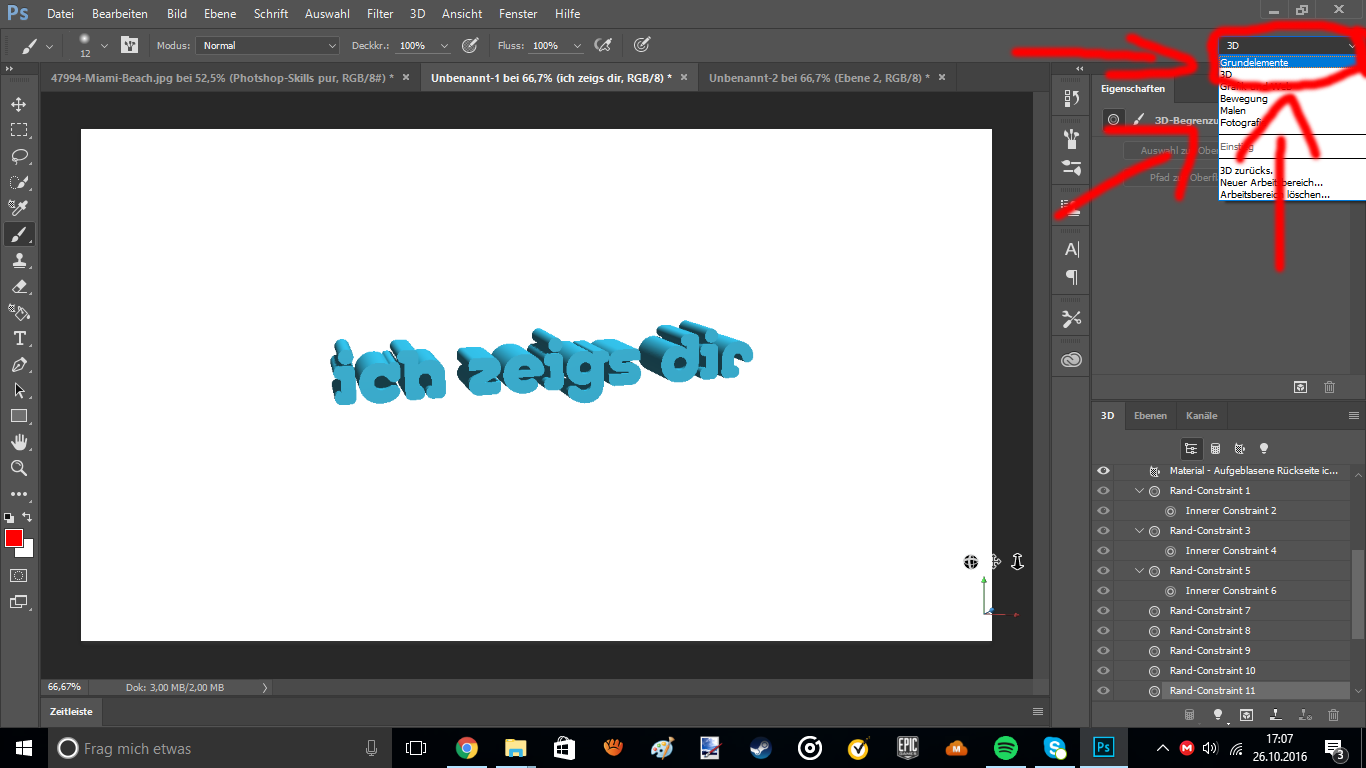This screenshot has height=768, width=1366.
Task: Select the Lasso tool
Action: [x=19, y=156]
